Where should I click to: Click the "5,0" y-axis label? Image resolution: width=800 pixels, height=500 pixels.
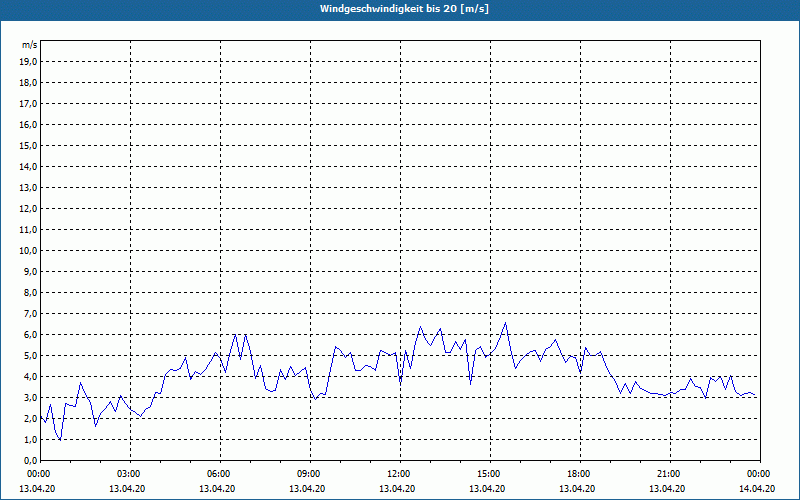(30, 356)
